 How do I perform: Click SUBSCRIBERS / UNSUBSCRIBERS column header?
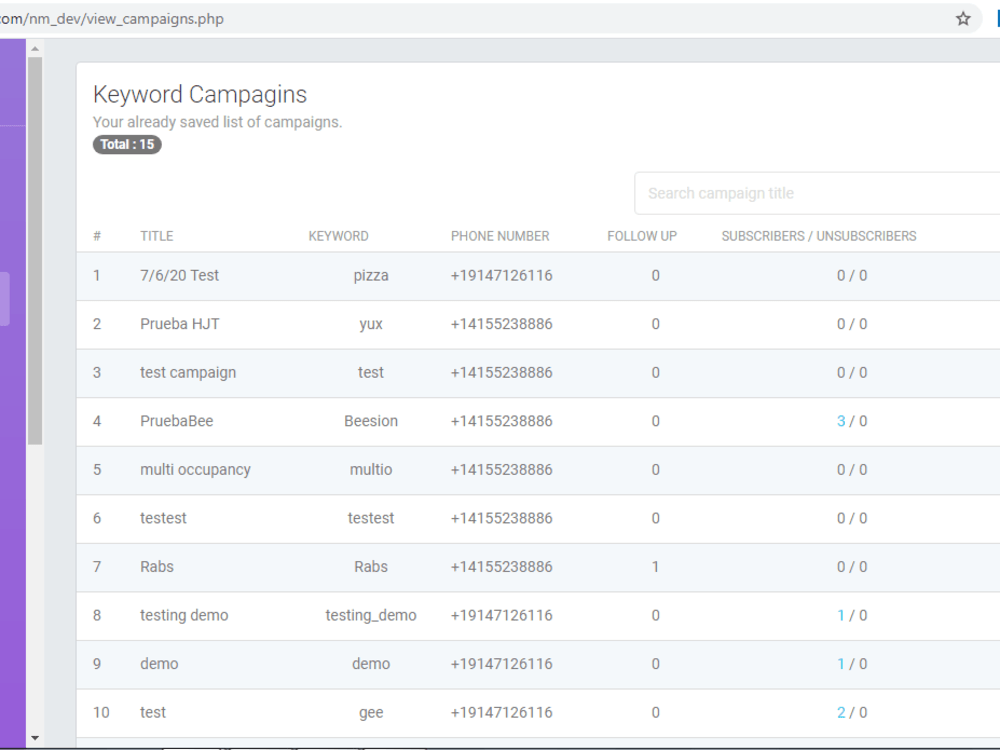click(819, 236)
